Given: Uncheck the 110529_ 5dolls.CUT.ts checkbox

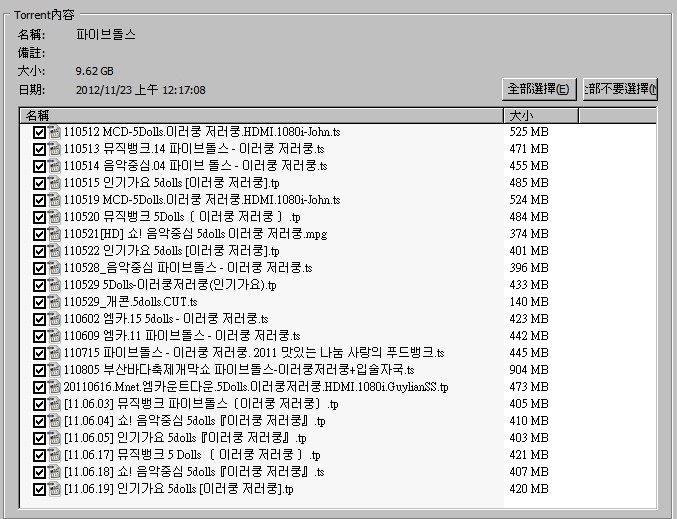Looking at the screenshot, I should tap(39, 302).
